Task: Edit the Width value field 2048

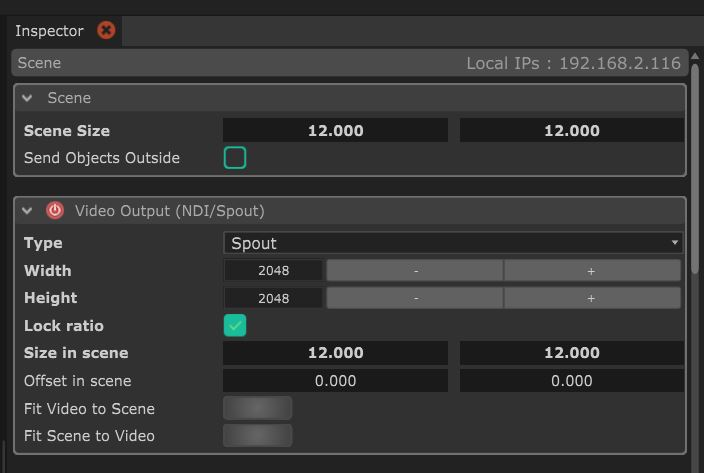Action: click(x=273, y=271)
